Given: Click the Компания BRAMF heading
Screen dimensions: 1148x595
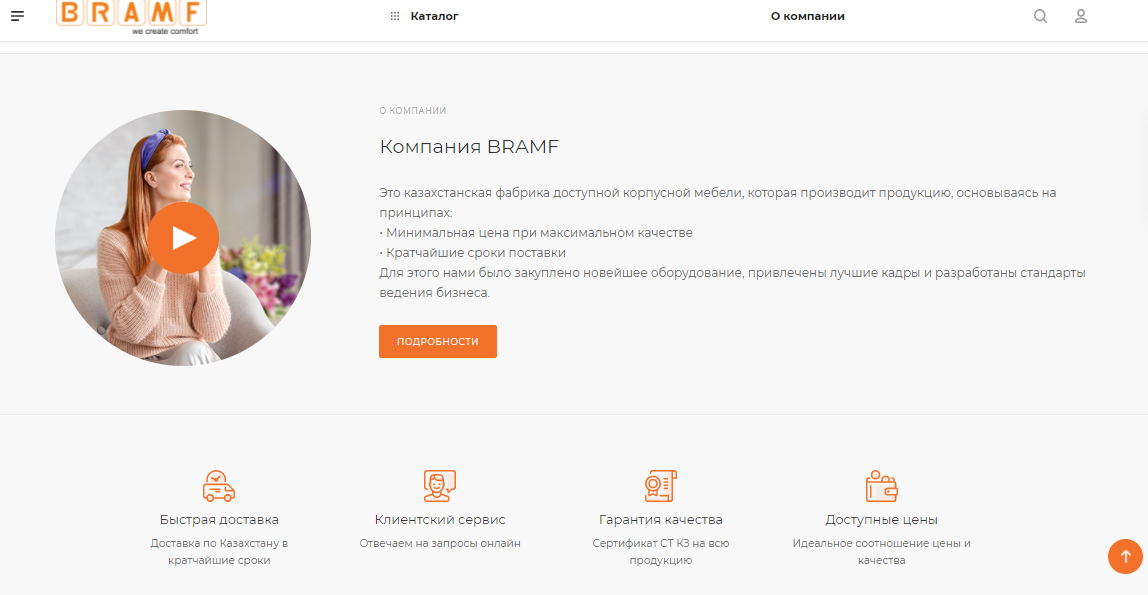Looking at the screenshot, I should pyautogui.click(x=469, y=146).
